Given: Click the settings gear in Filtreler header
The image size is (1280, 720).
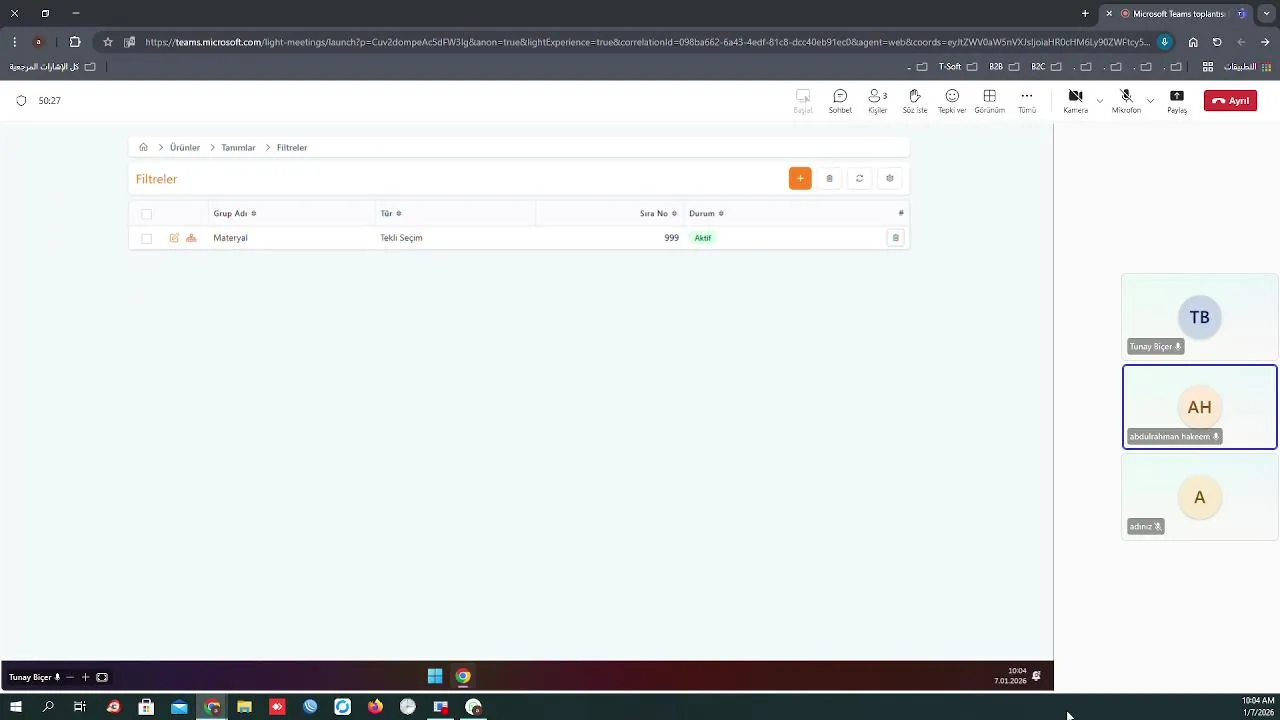Looking at the screenshot, I should tap(890, 178).
